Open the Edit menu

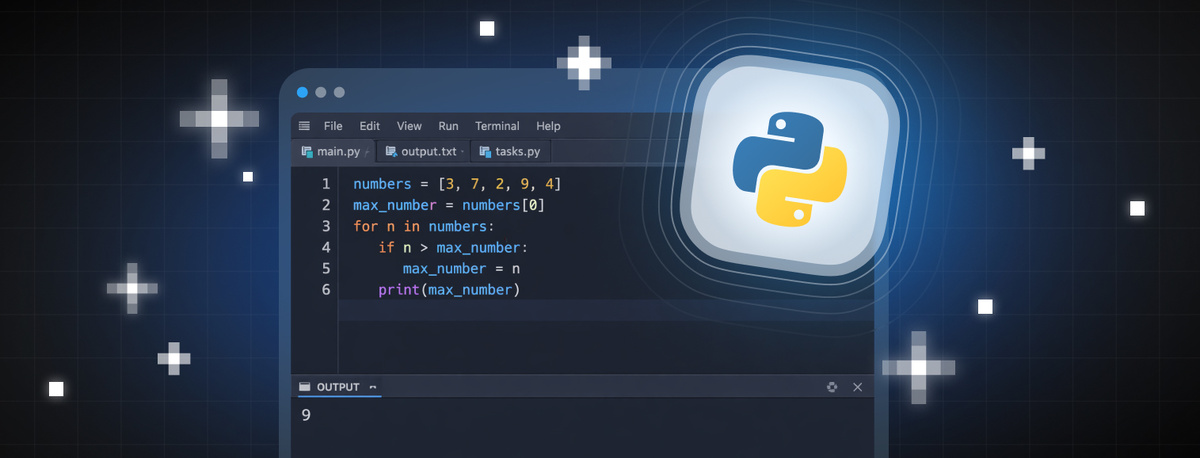tap(370, 126)
